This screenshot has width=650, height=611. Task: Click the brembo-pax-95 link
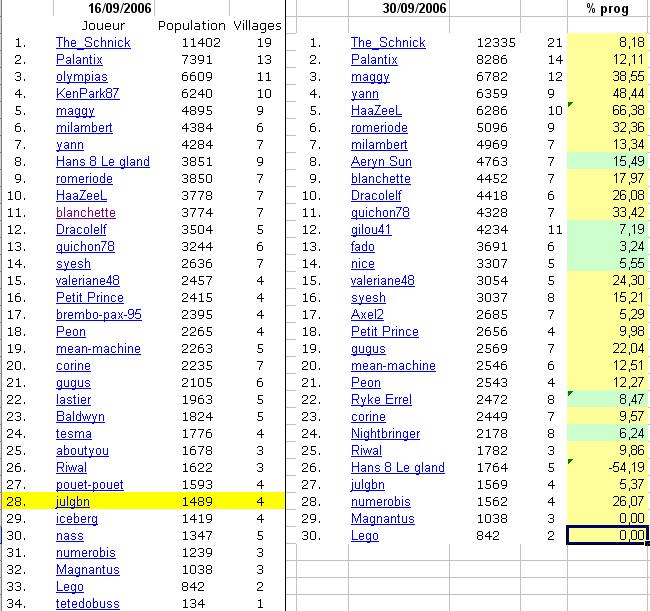click(x=99, y=315)
